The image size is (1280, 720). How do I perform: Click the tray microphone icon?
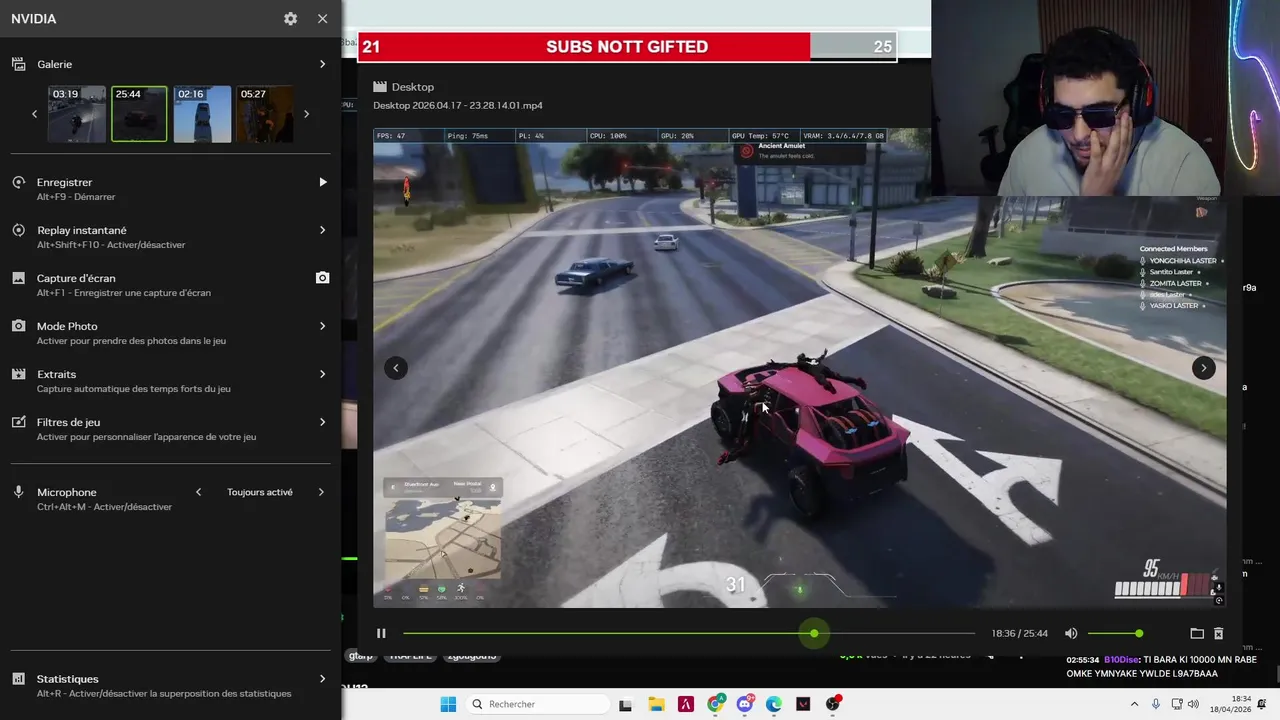(x=1156, y=704)
